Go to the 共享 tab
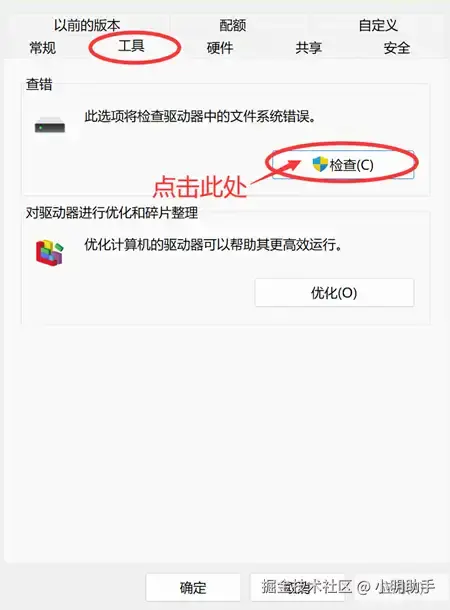 pyautogui.click(x=308, y=48)
